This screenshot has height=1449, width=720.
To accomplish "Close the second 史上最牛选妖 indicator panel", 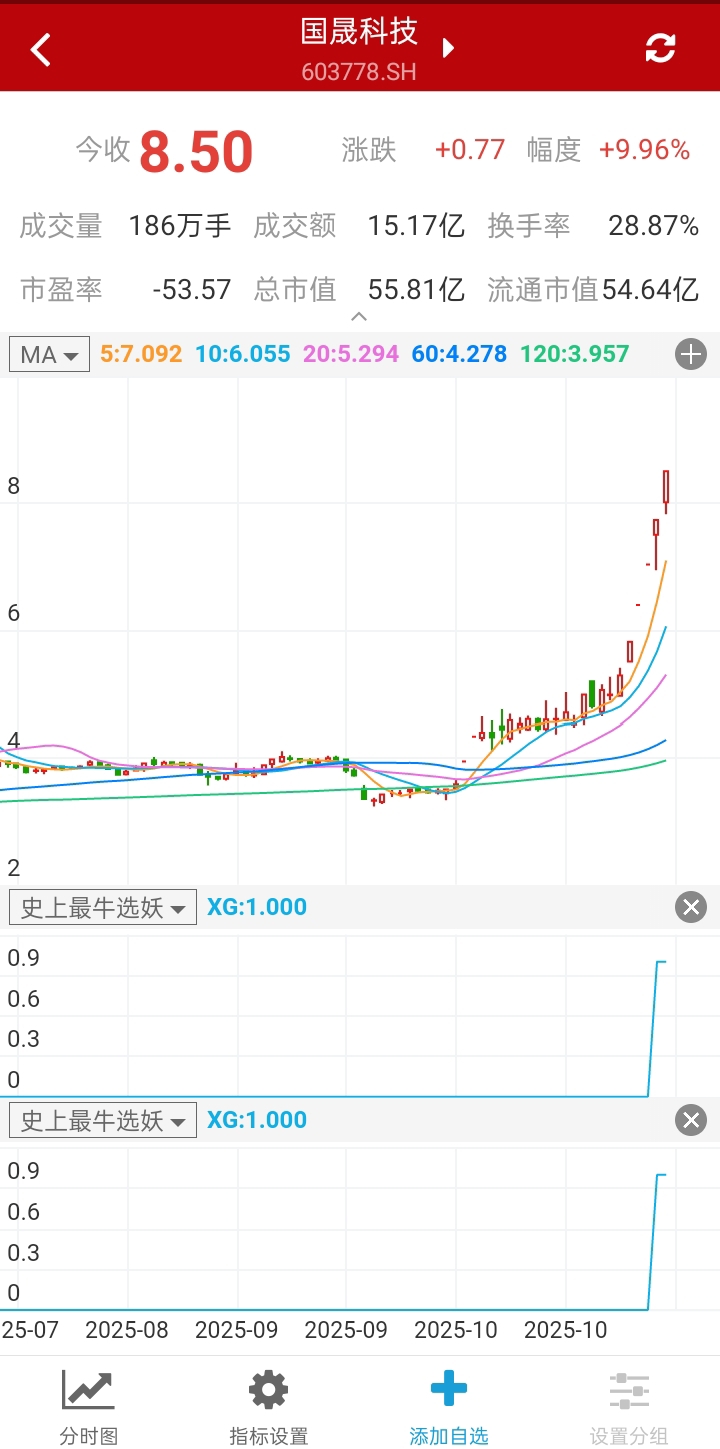I will pos(691,1120).
